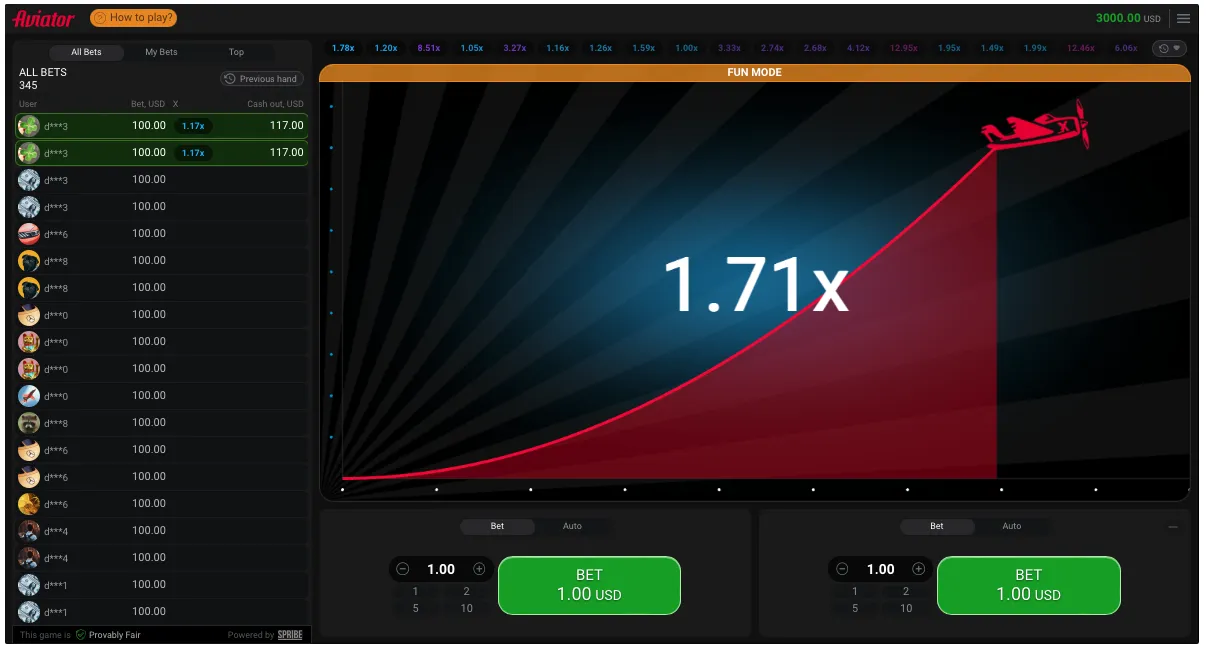Remove the second bet panel

pos(1173,527)
